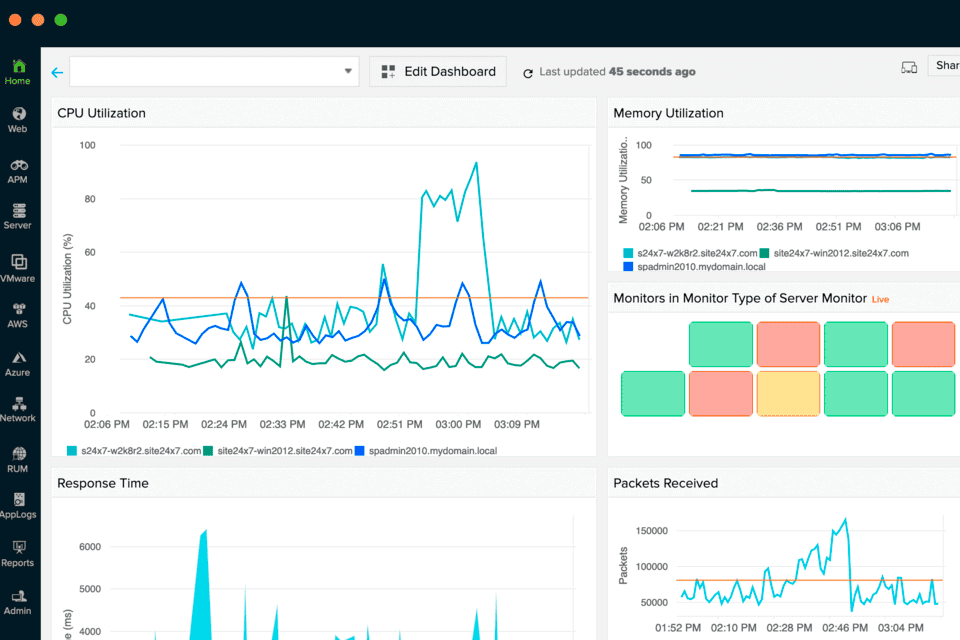Screen dimensions: 960x640
Task: Click the Edit Dashboard button
Action: coord(438,72)
